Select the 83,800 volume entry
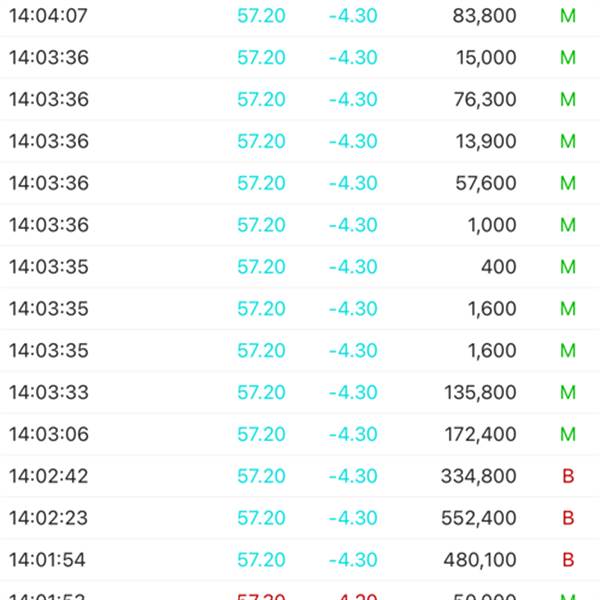 pos(485,16)
